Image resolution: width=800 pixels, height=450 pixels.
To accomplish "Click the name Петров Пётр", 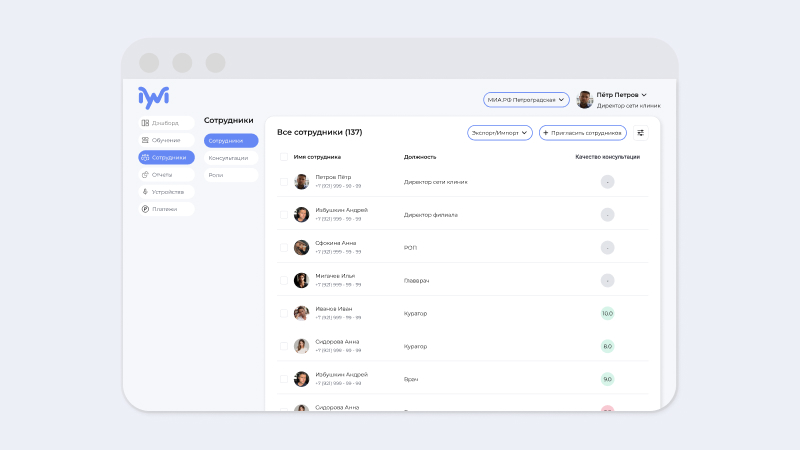I will pyautogui.click(x=333, y=177).
